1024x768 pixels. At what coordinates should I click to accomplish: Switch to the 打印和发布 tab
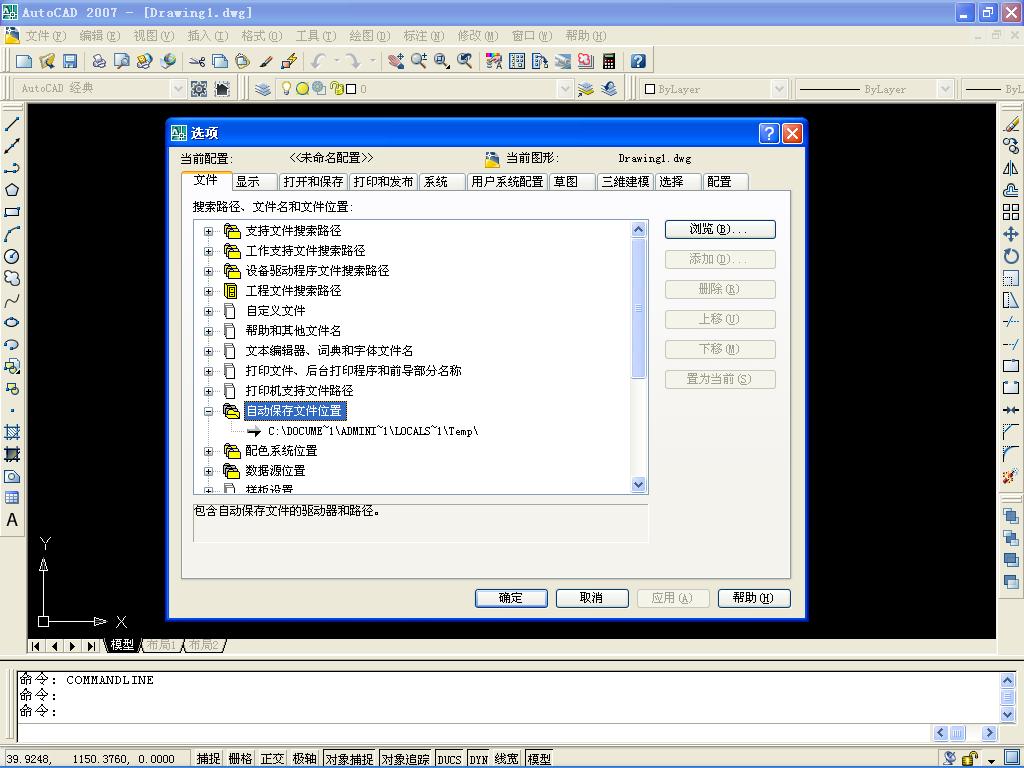[x=383, y=182]
